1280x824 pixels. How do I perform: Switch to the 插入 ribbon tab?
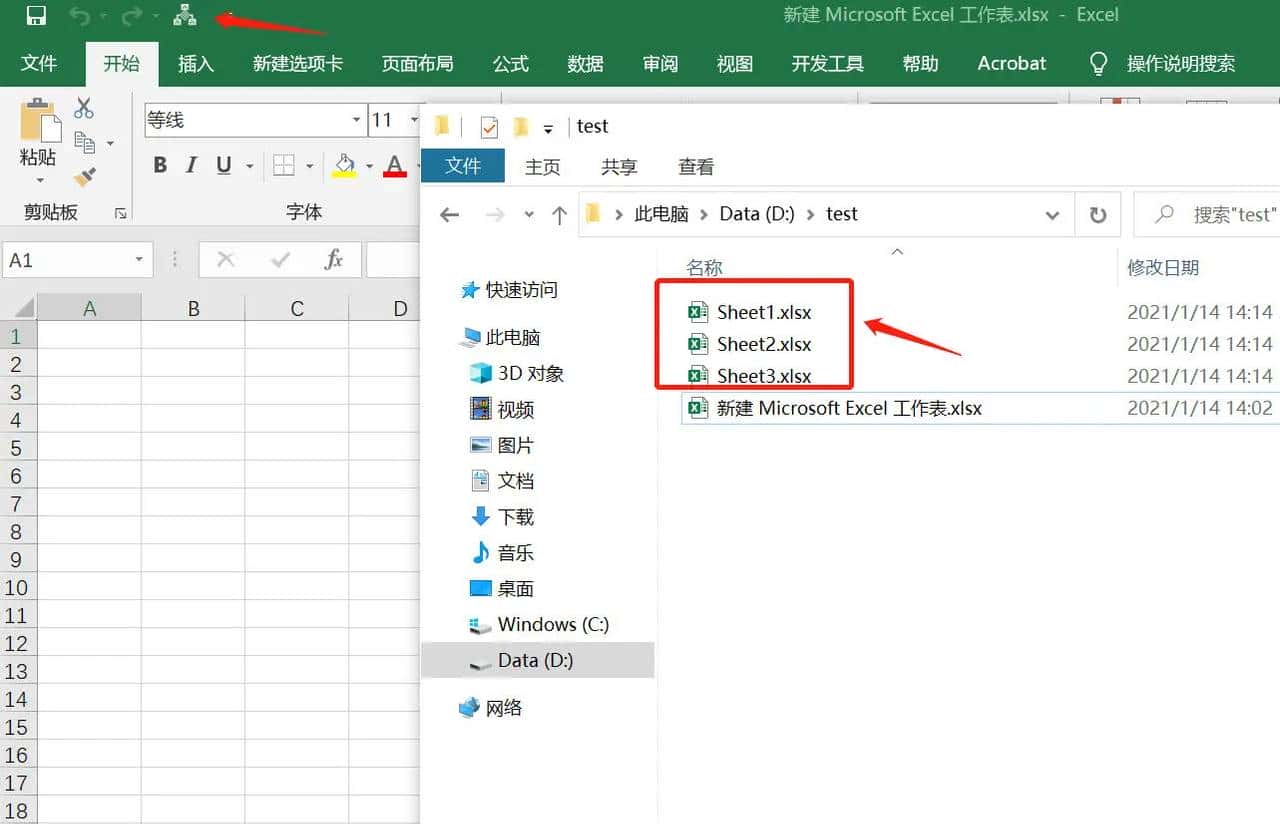tap(196, 63)
